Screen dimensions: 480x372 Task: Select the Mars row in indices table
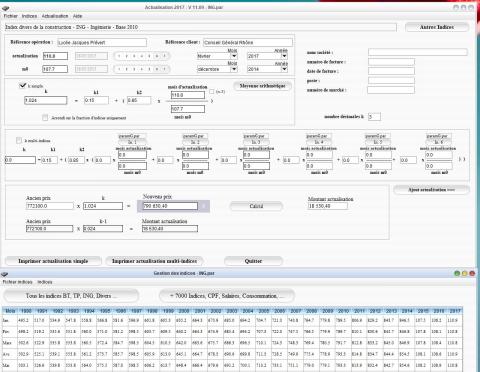(232, 342)
